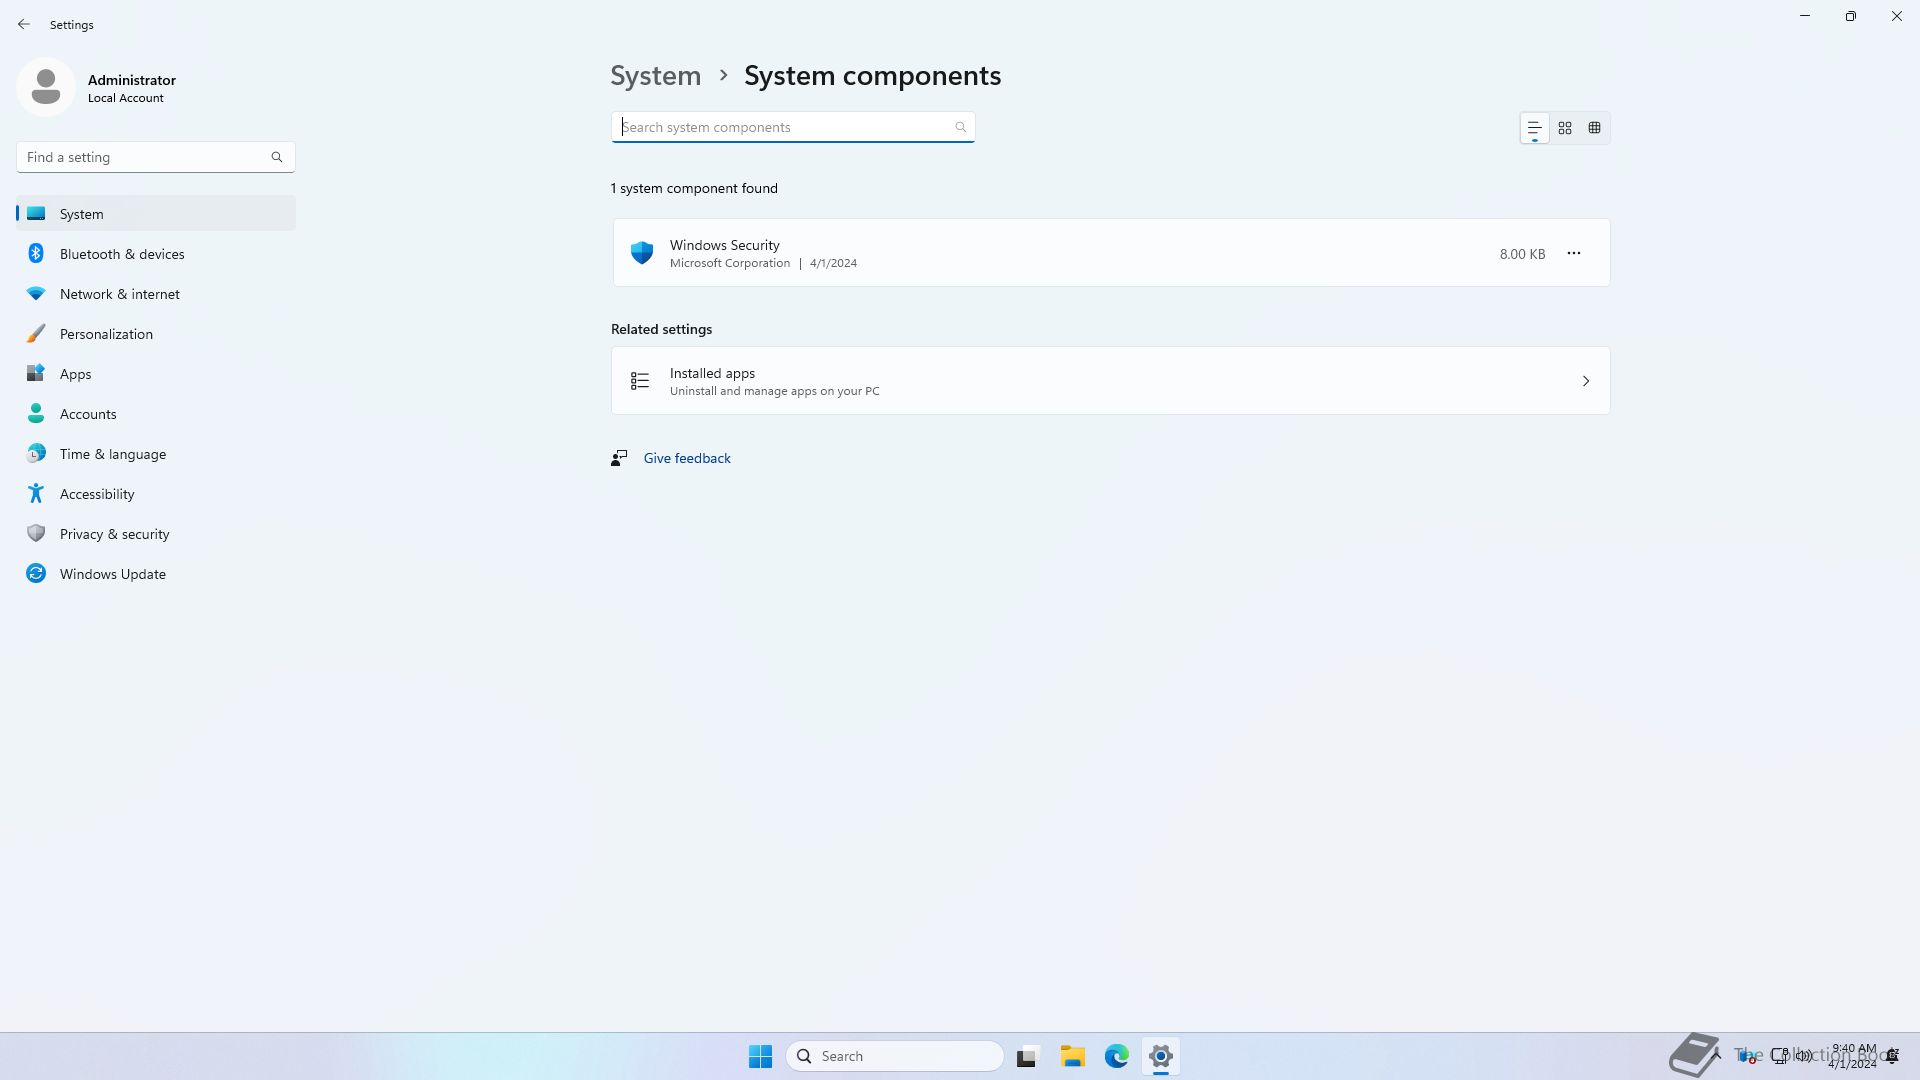Screen dimensions: 1920x1080
Task: Go back using the back arrow
Action: 24,24
